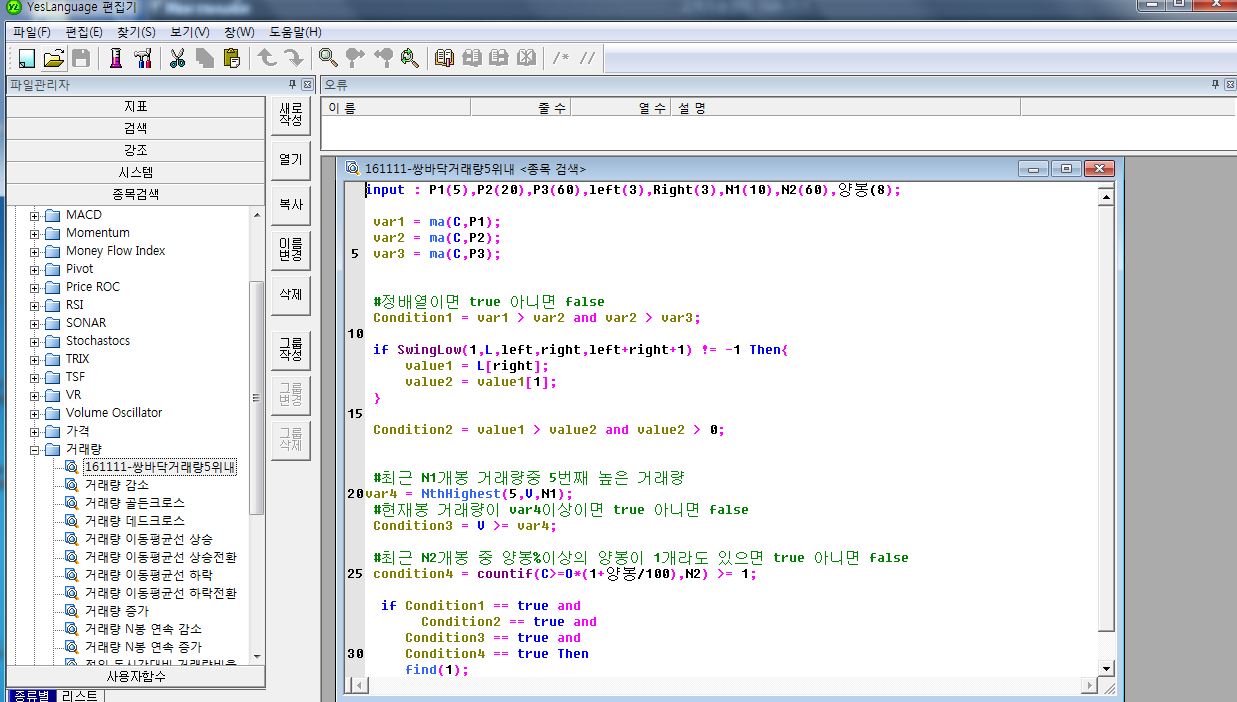Click the hammer build tools icon
The height and width of the screenshot is (702, 1237).
pos(143,58)
